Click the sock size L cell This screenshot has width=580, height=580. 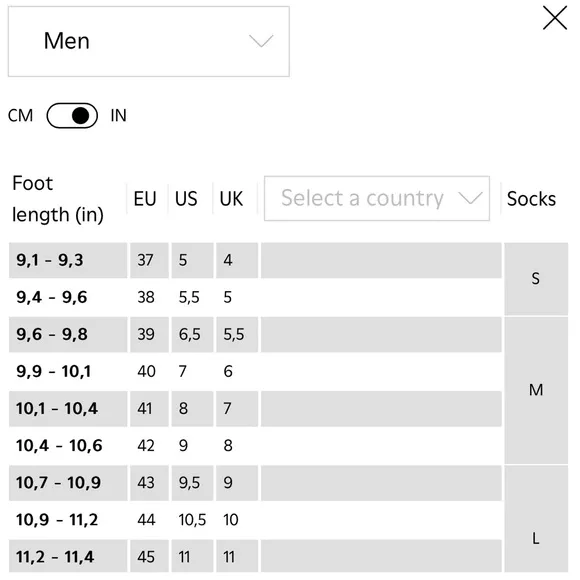tap(536, 538)
